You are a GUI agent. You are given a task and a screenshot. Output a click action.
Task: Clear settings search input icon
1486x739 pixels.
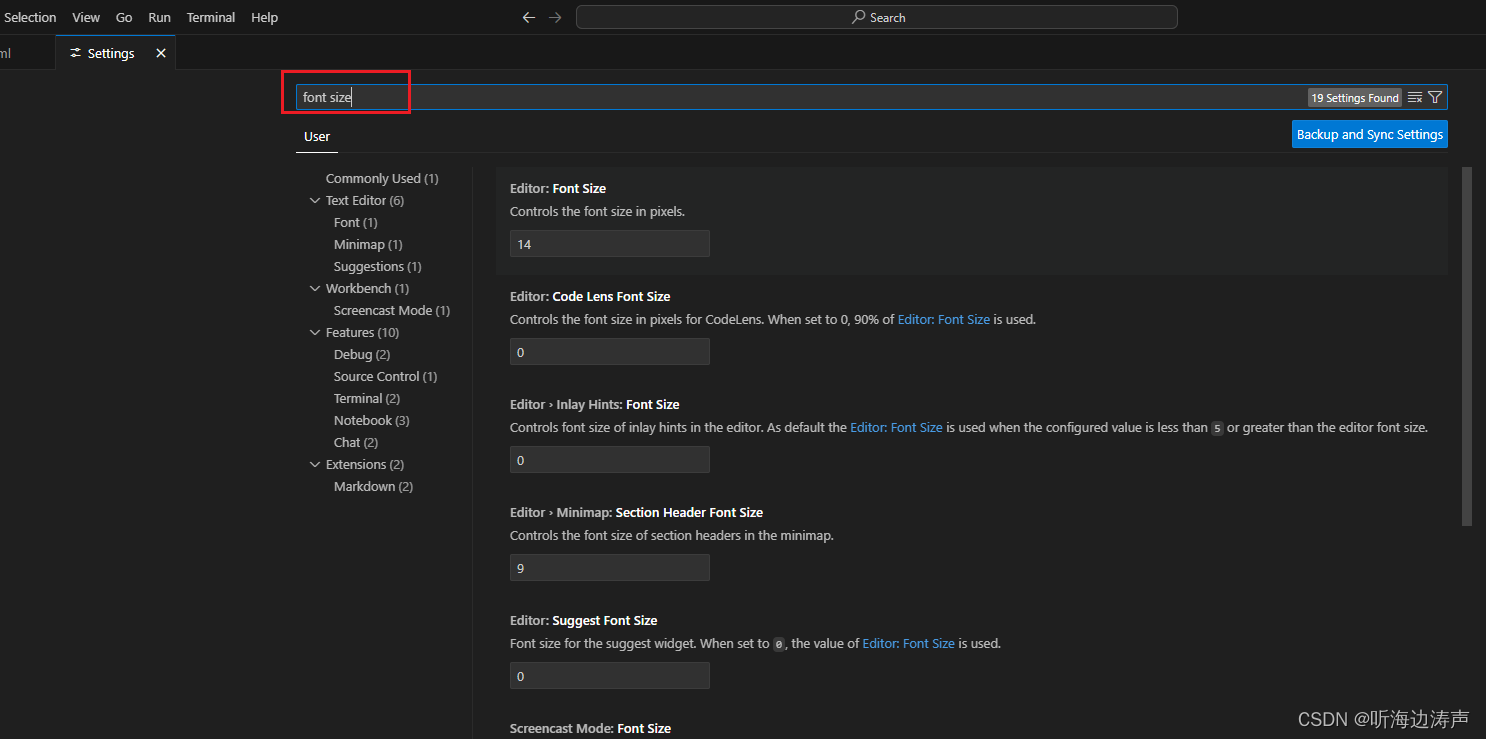[1414, 97]
